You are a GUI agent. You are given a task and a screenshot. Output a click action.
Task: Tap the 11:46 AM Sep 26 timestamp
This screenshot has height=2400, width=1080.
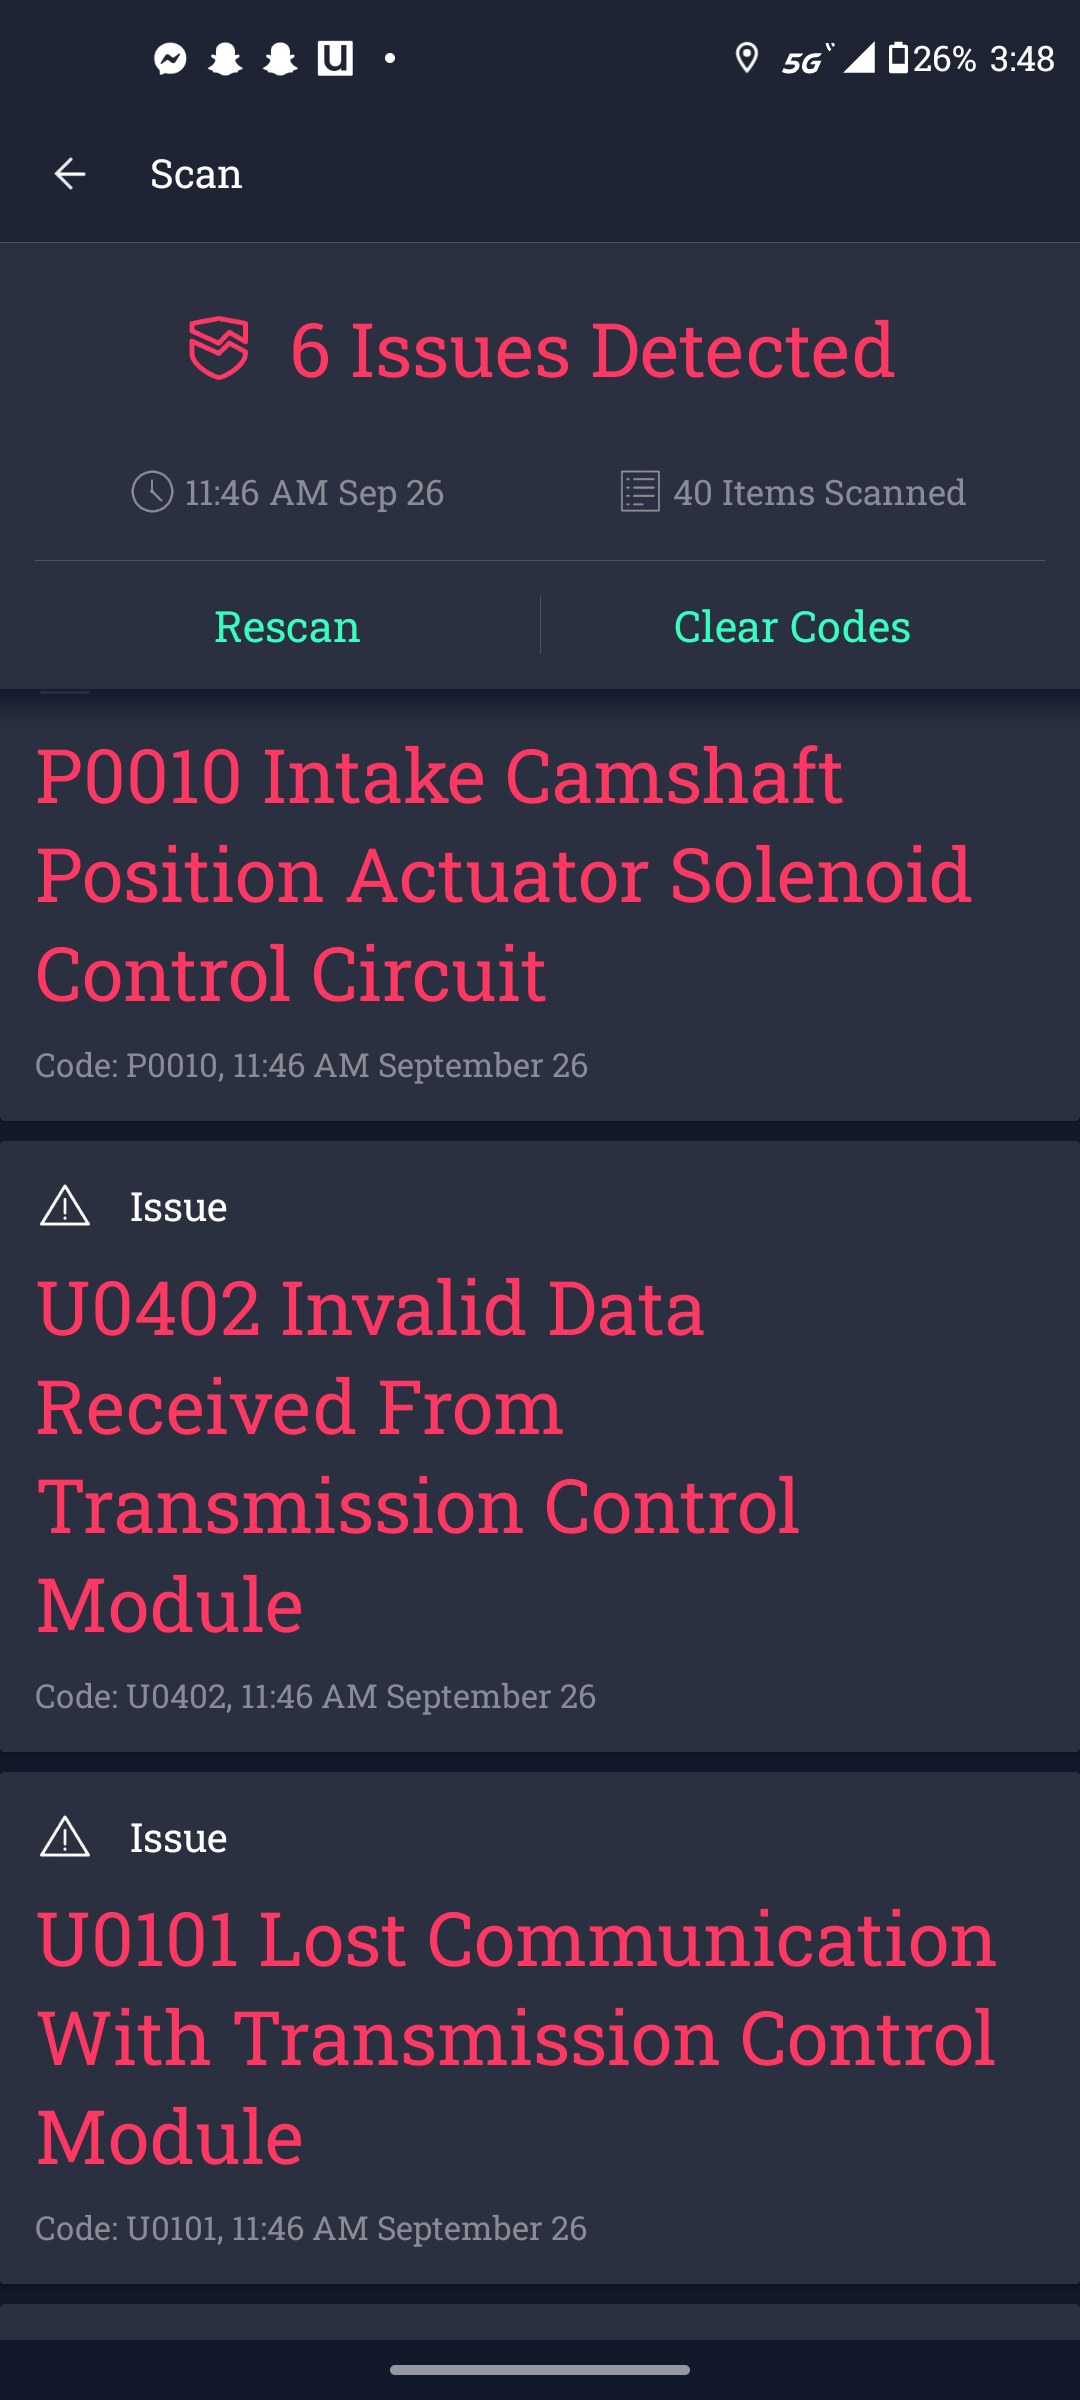click(314, 492)
